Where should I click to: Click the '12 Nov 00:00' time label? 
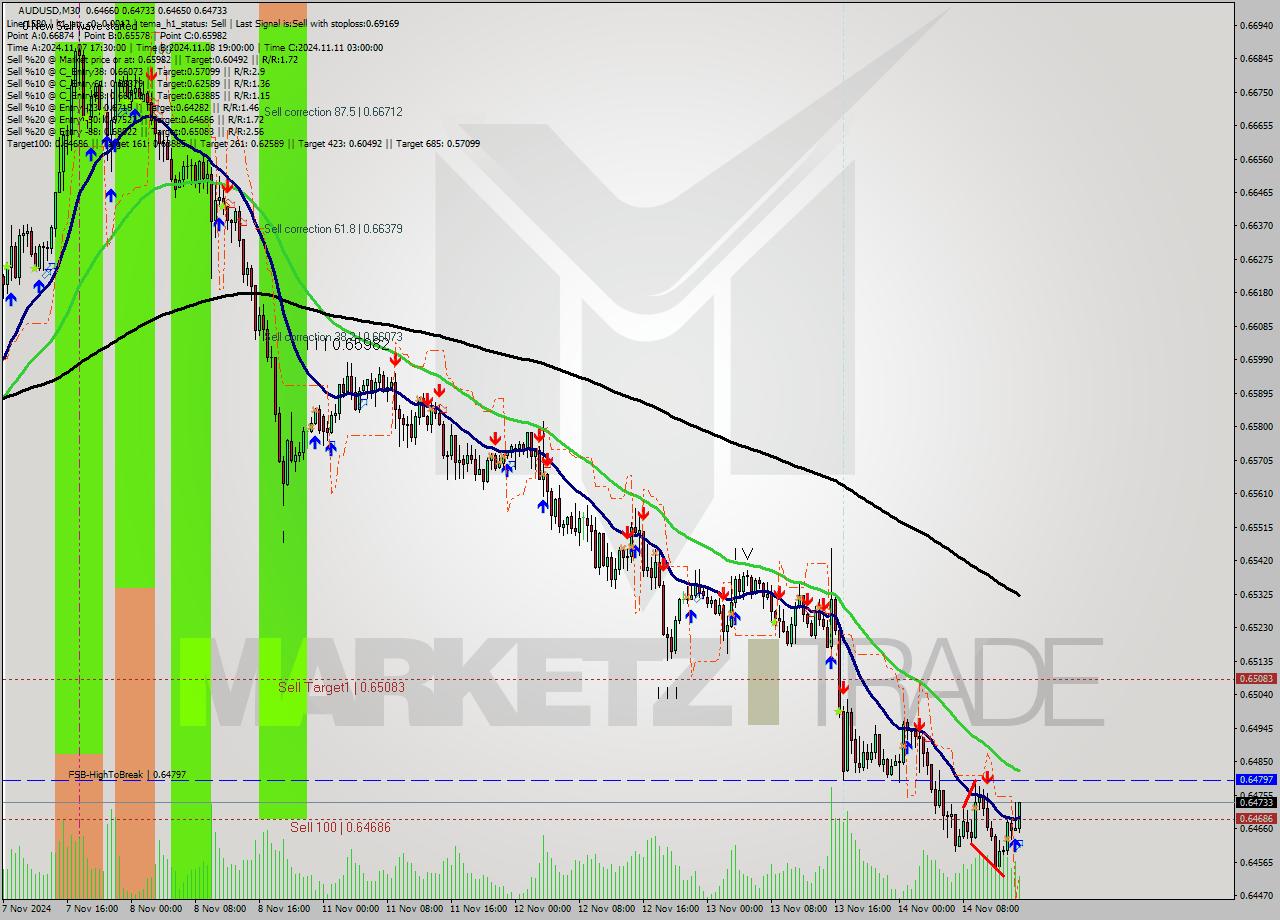click(542, 909)
